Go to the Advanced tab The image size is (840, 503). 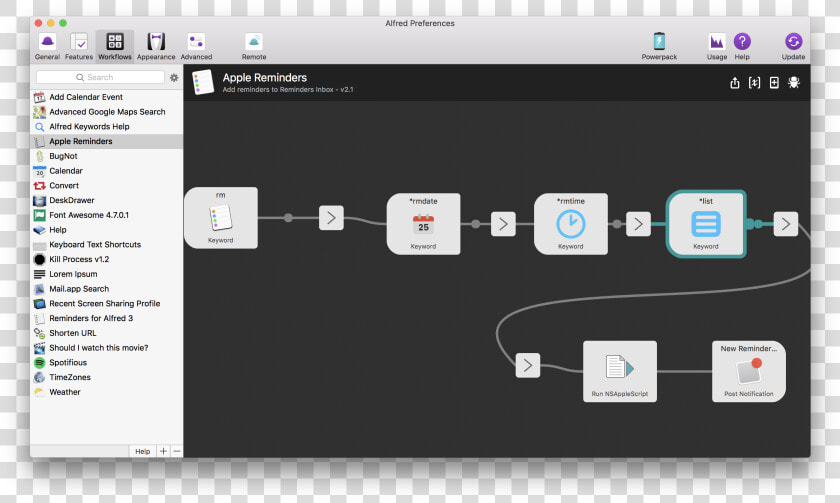(196, 46)
